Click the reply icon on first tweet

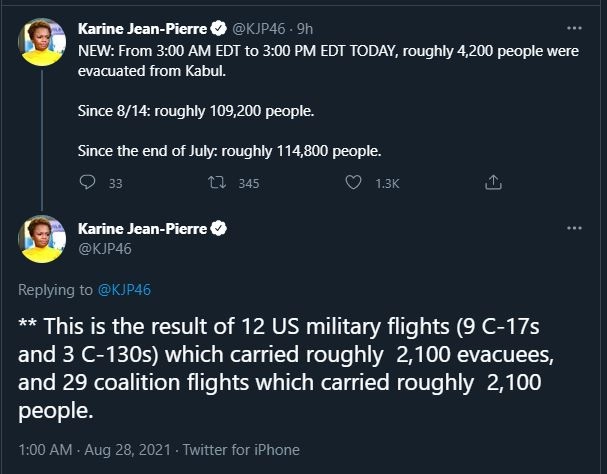[x=86, y=183]
